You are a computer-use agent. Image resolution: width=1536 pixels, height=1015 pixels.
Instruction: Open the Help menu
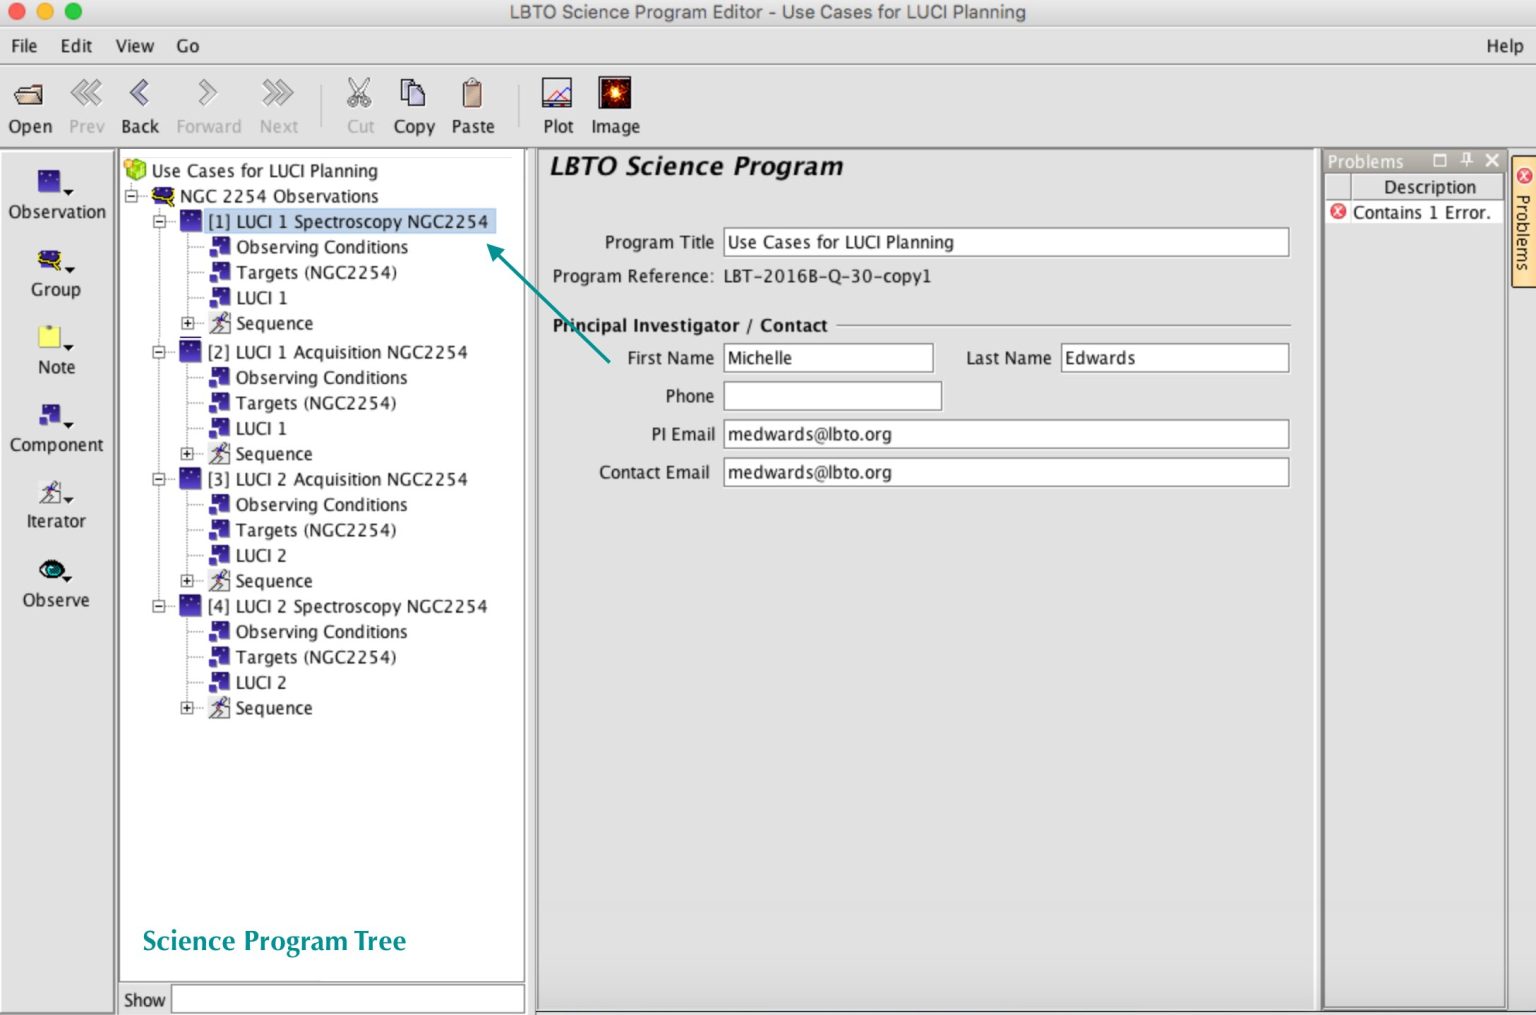point(1504,46)
